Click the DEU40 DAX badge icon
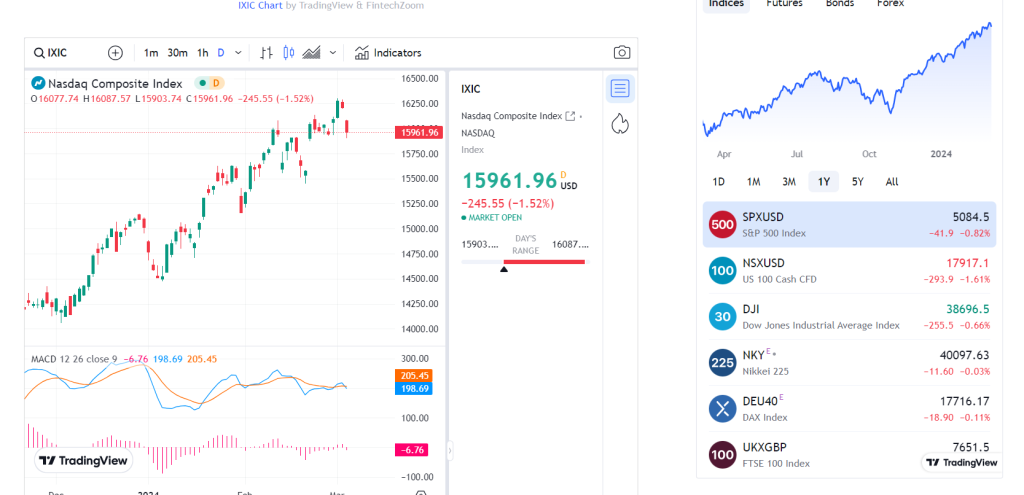 [x=722, y=409]
